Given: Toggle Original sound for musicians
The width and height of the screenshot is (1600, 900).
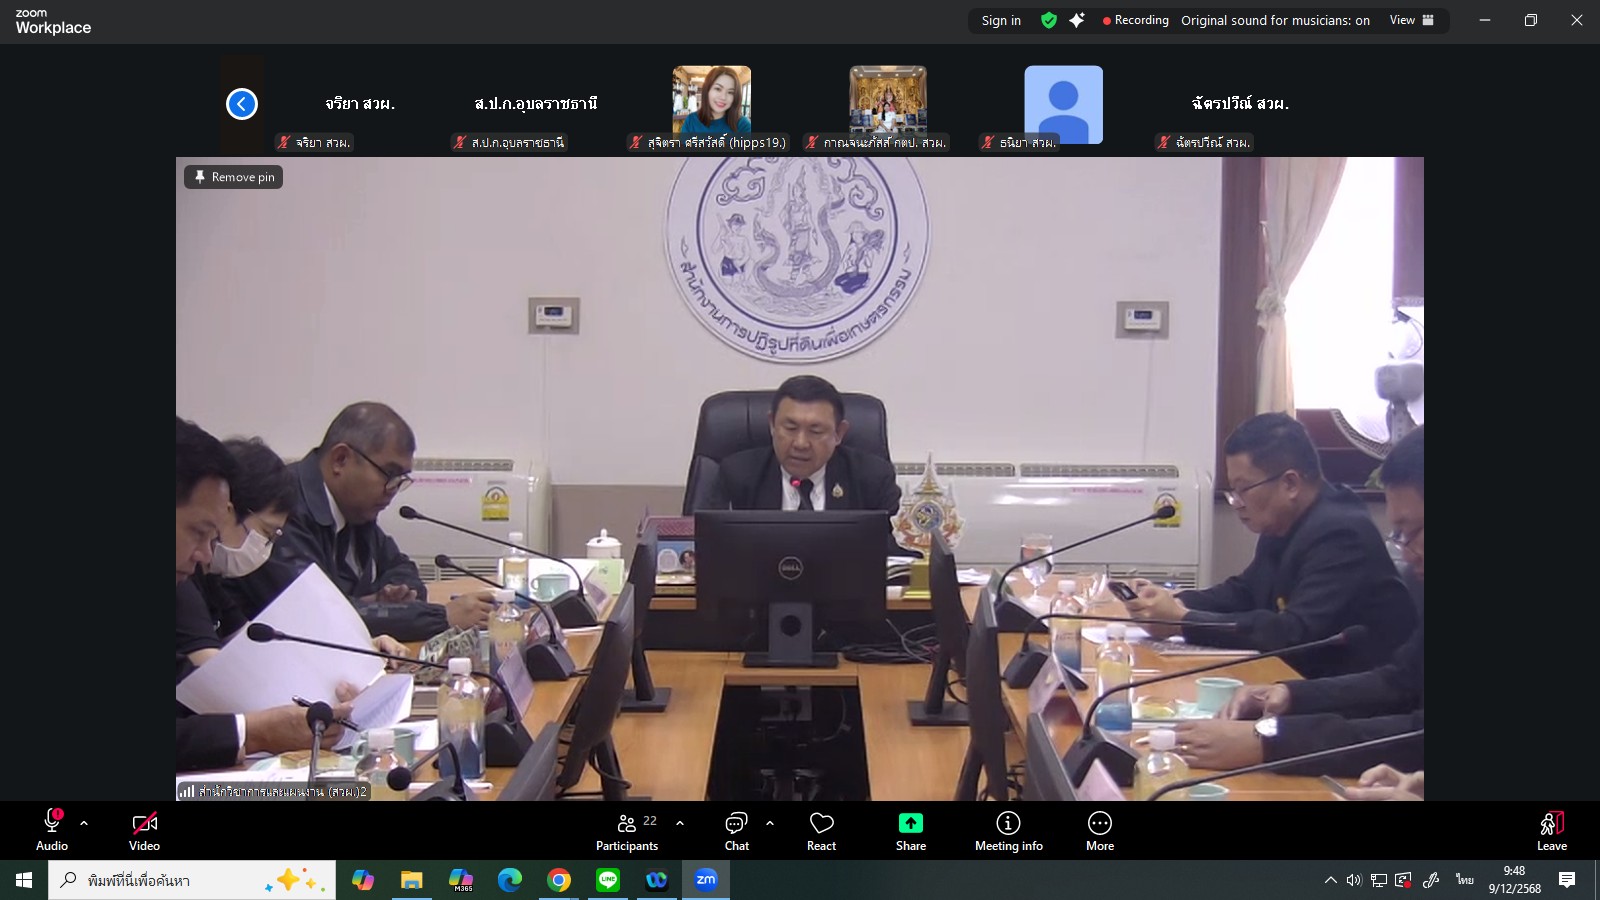Looking at the screenshot, I should point(1275,20).
